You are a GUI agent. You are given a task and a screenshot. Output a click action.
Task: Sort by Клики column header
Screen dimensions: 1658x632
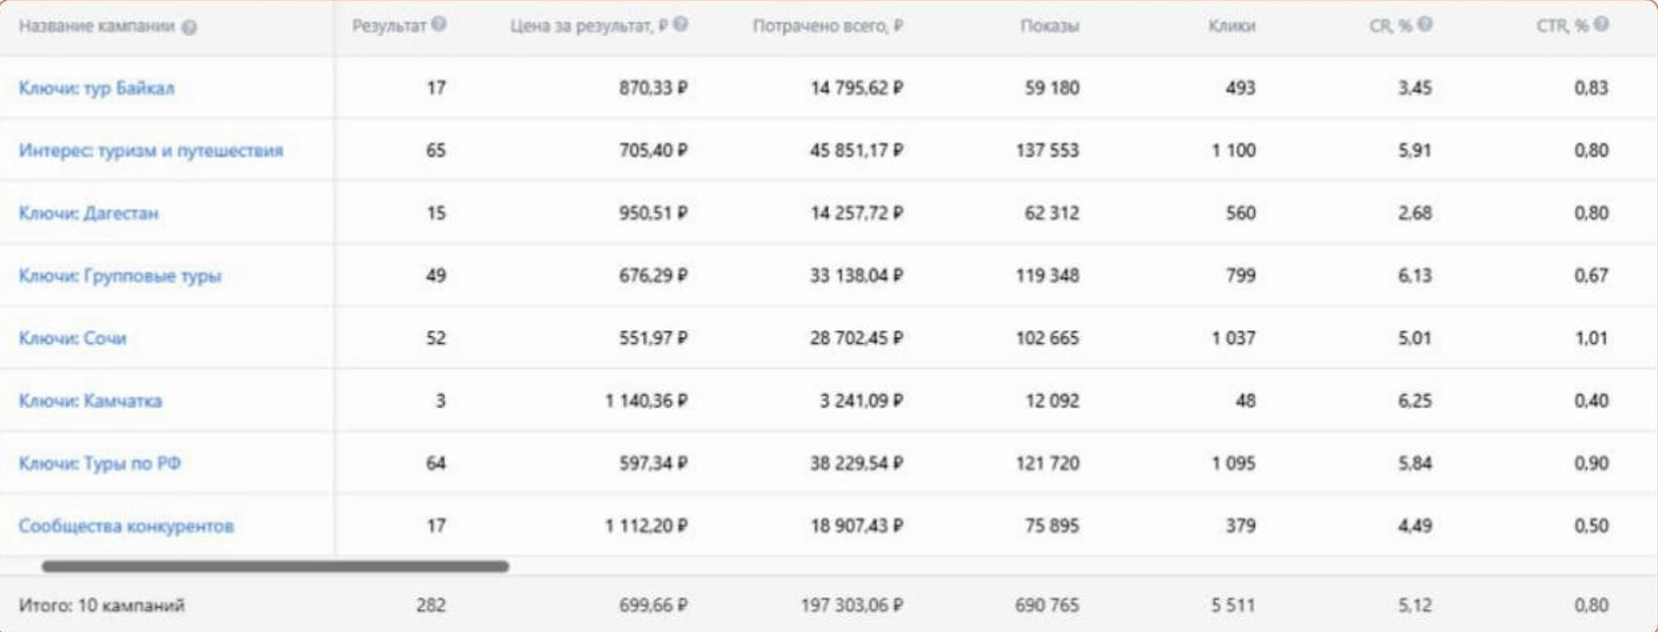click(1232, 26)
